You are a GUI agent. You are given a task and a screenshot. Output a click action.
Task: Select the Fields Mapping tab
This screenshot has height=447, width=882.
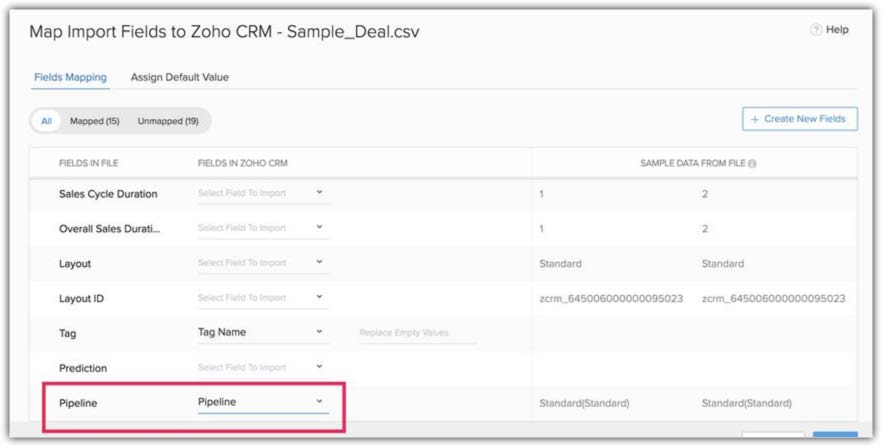70,77
